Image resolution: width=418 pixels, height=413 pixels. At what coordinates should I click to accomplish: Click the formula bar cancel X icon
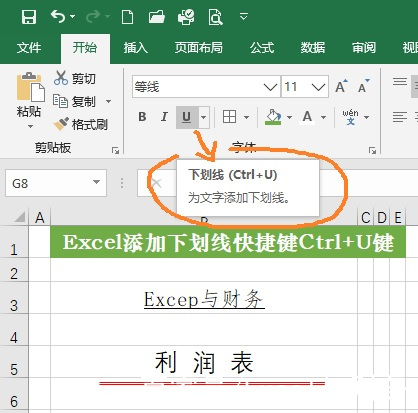pyautogui.click(x=156, y=183)
